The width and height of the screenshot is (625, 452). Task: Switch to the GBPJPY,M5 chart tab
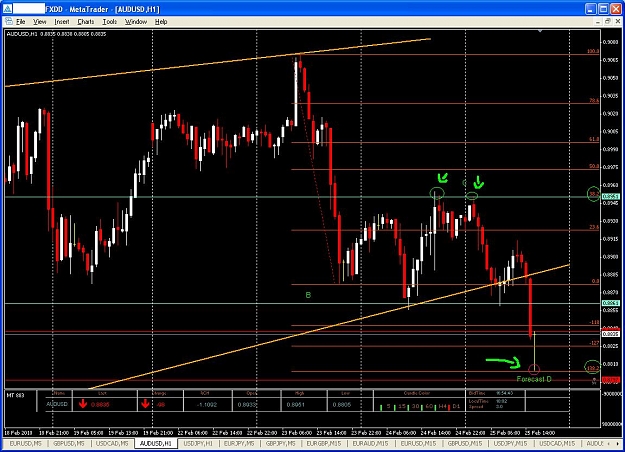pos(281,443)
